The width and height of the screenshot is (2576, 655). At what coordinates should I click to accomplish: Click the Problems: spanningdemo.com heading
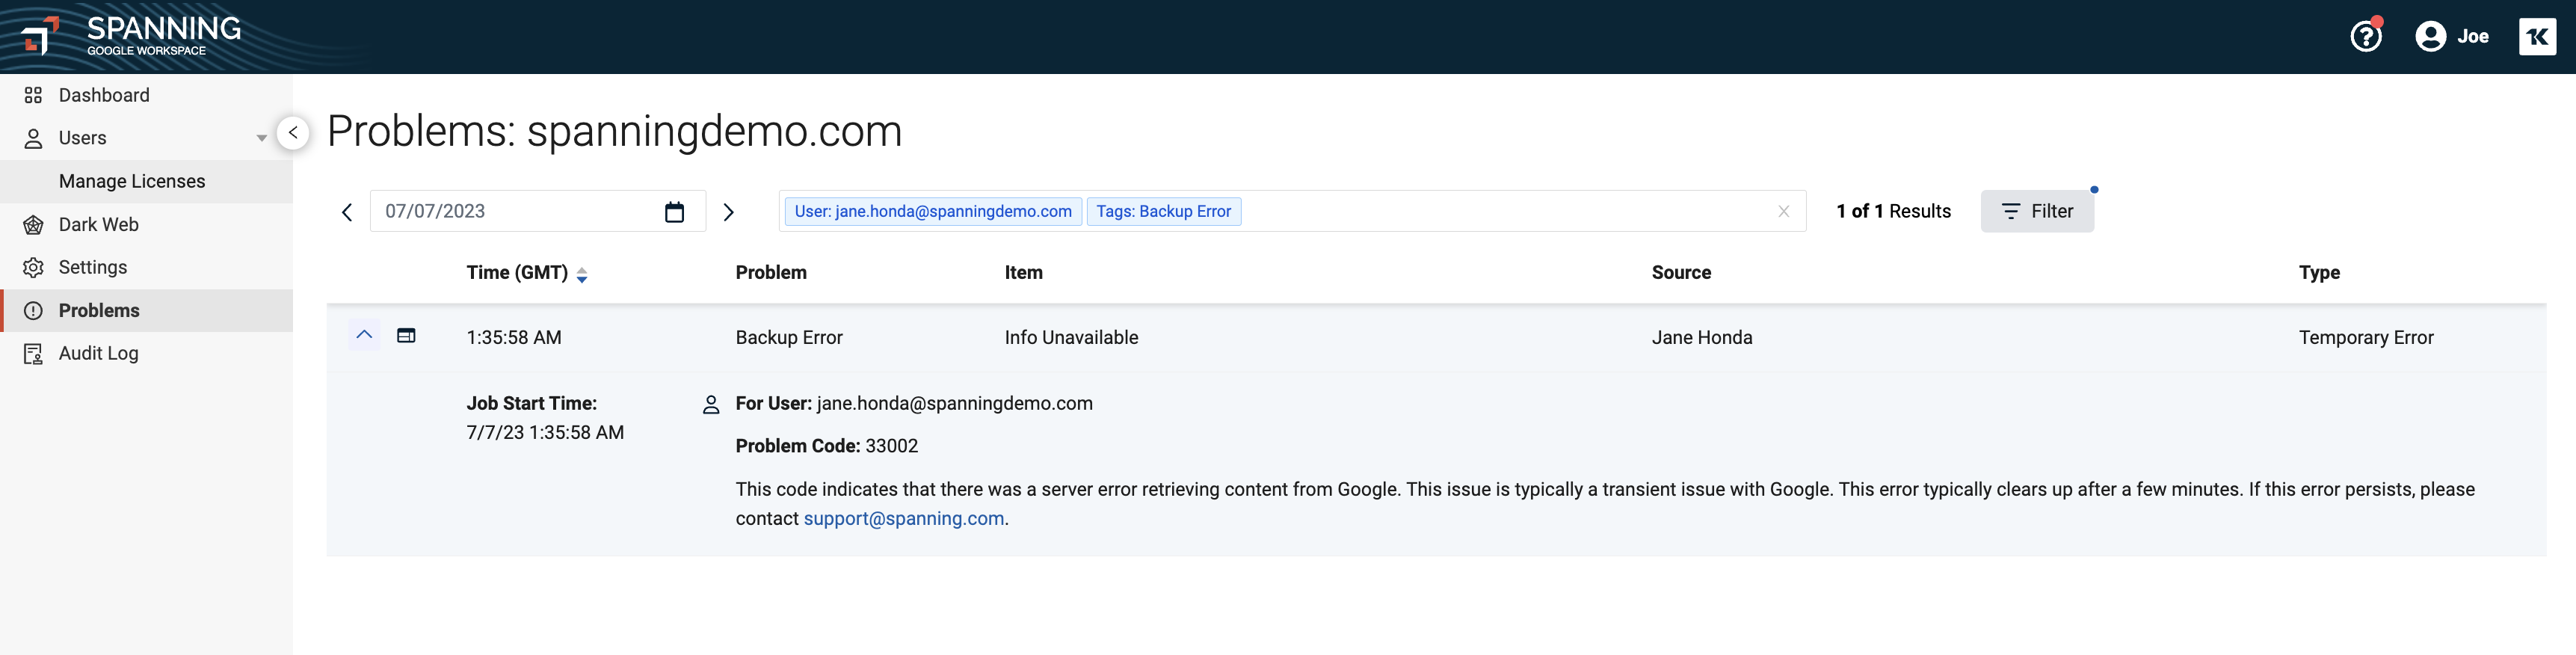pos(614,131)
